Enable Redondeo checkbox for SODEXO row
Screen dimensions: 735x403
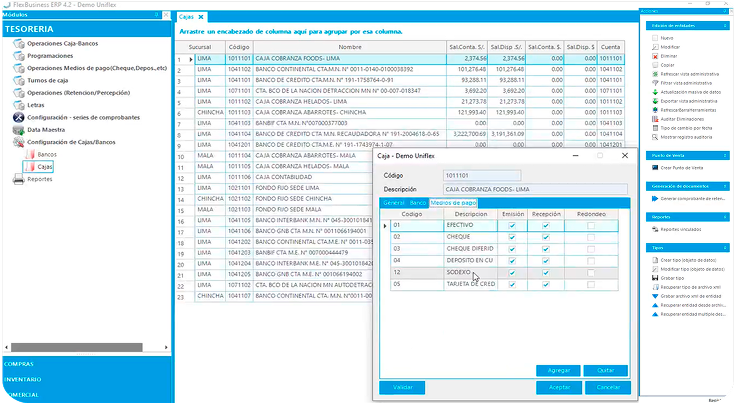(591, 271)
